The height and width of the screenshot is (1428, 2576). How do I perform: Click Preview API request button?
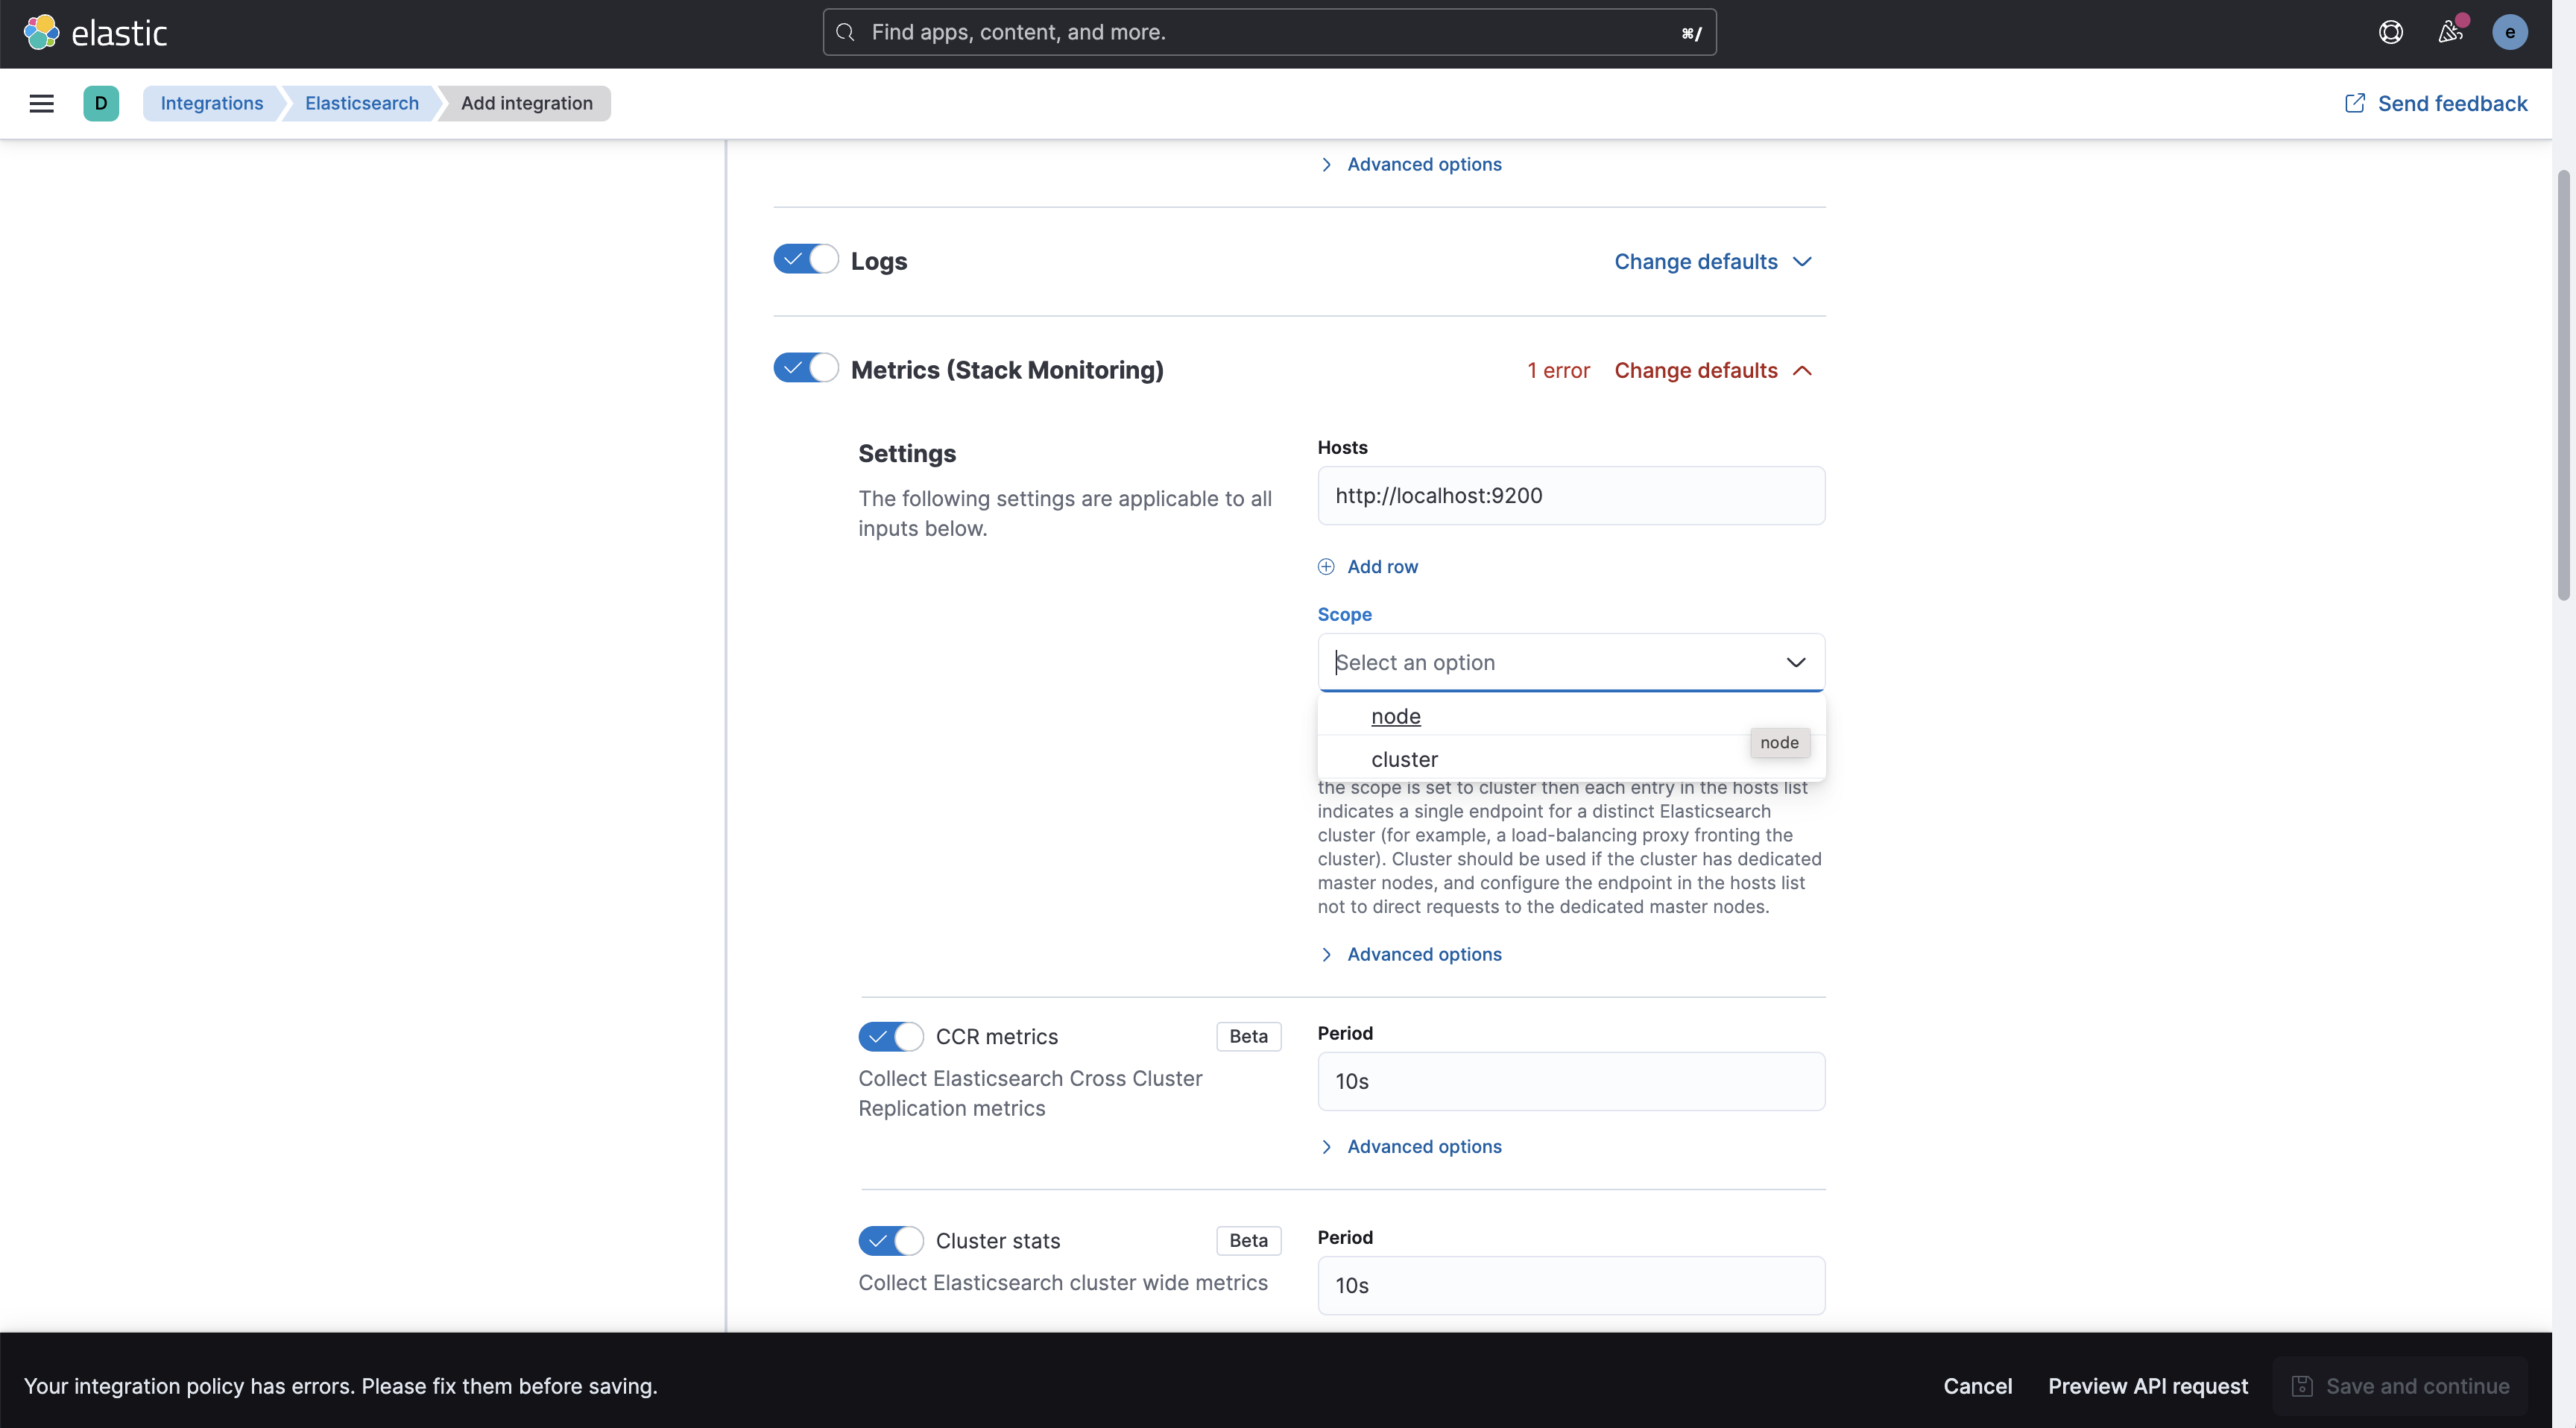2147,1386
